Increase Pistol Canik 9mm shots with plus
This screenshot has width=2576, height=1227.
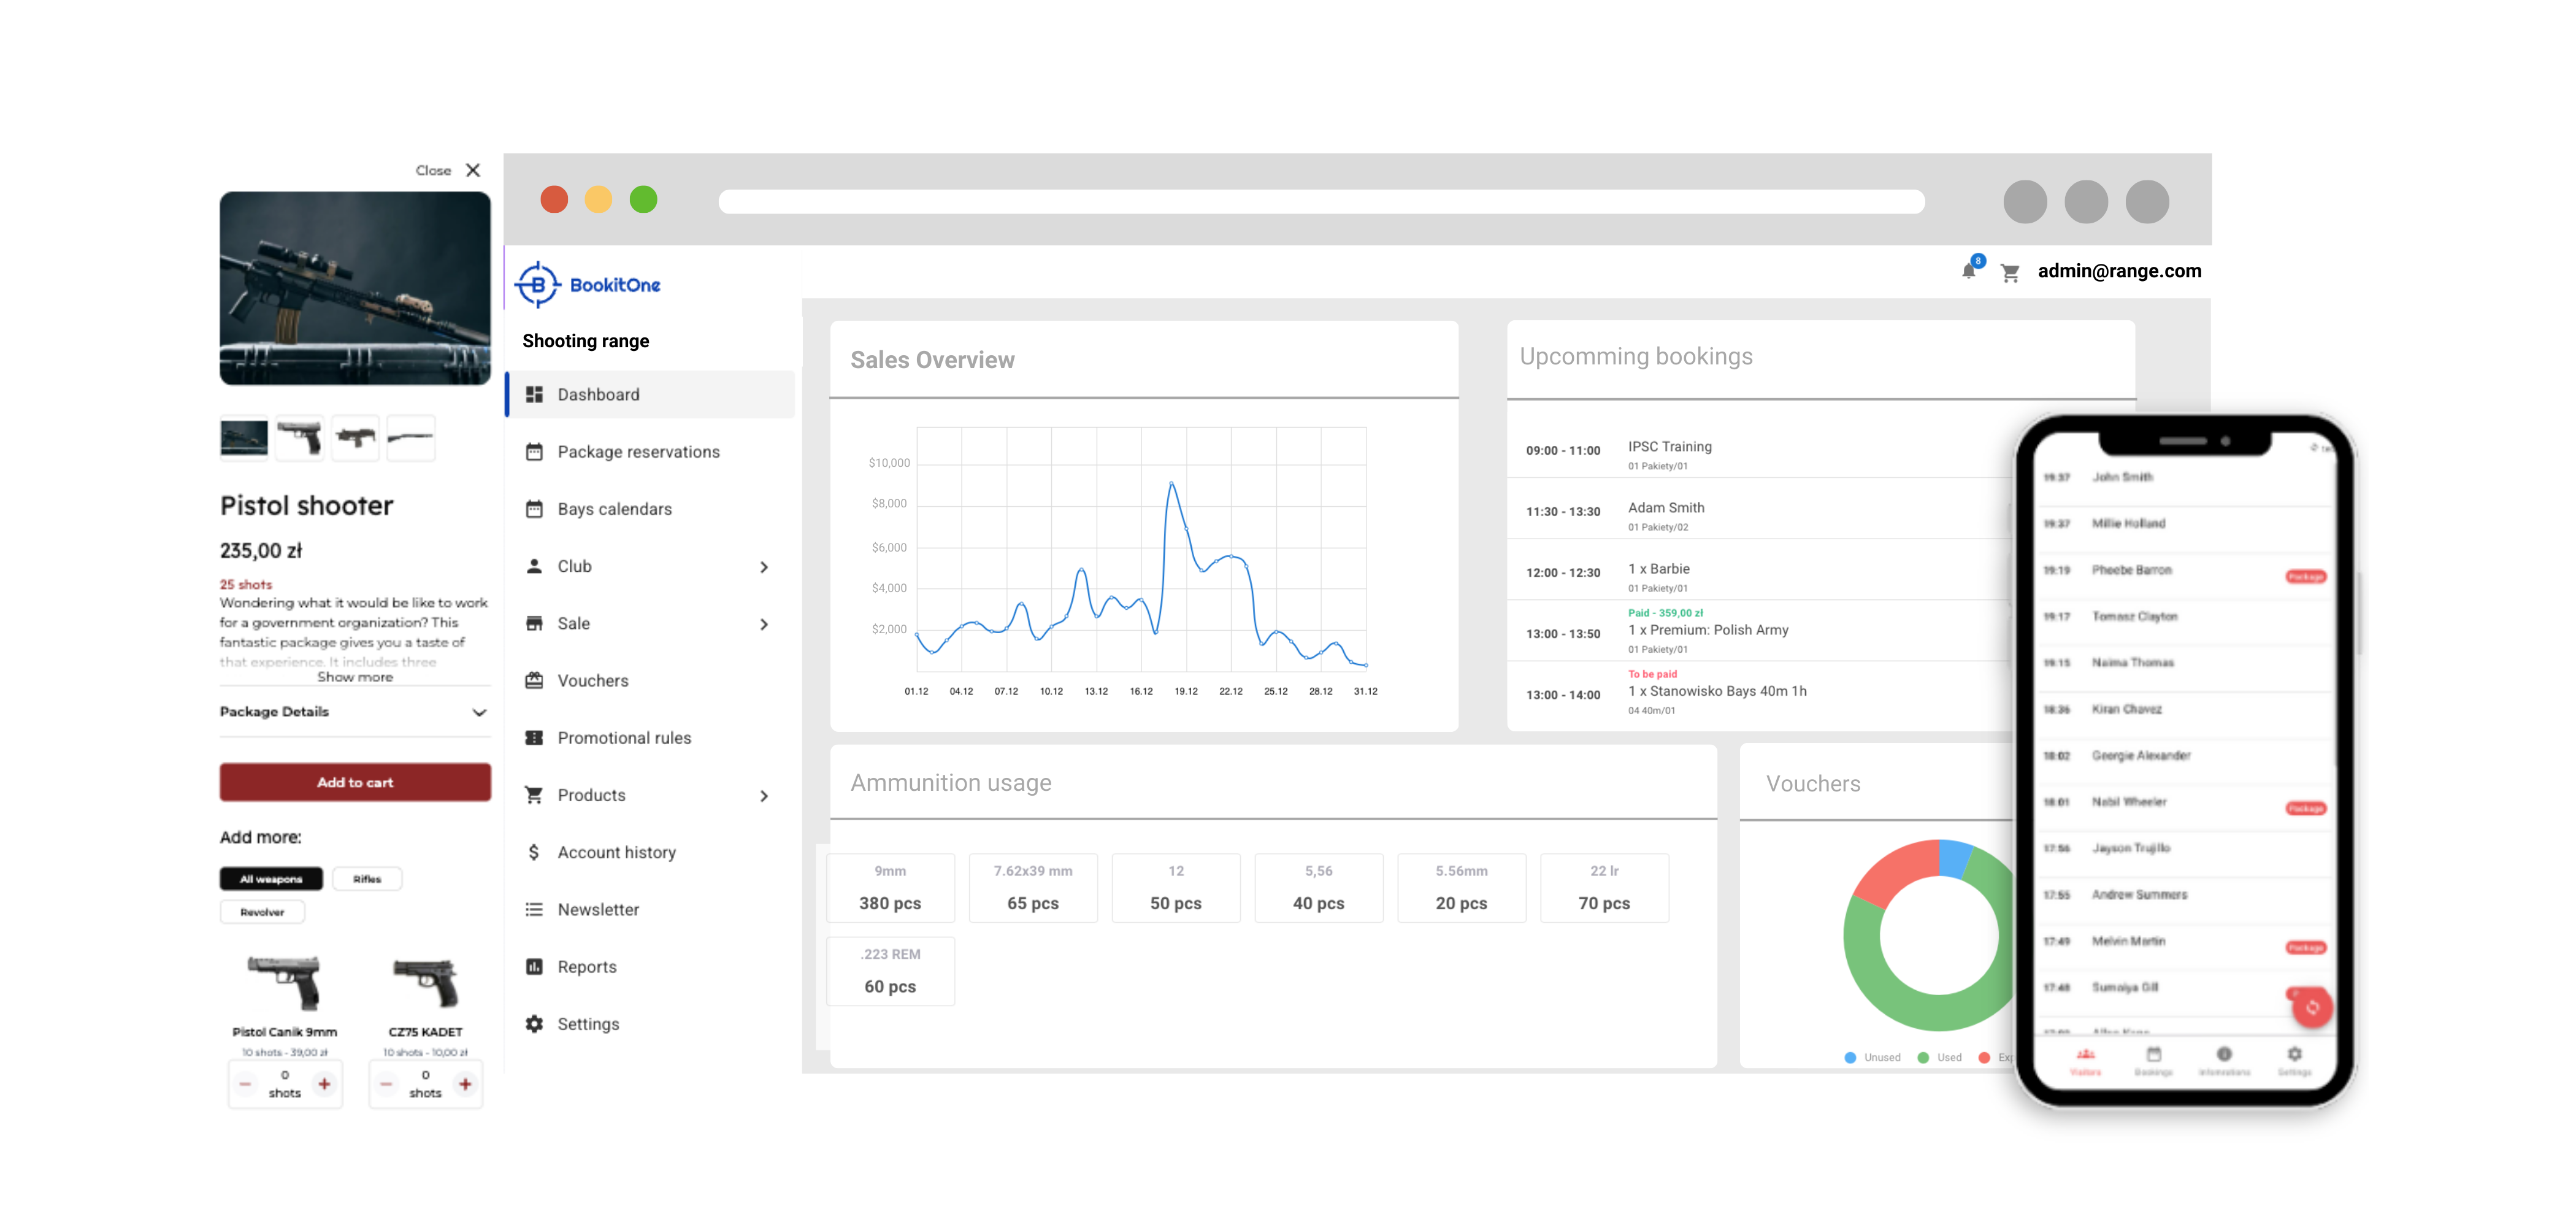tap(324, 1084)
